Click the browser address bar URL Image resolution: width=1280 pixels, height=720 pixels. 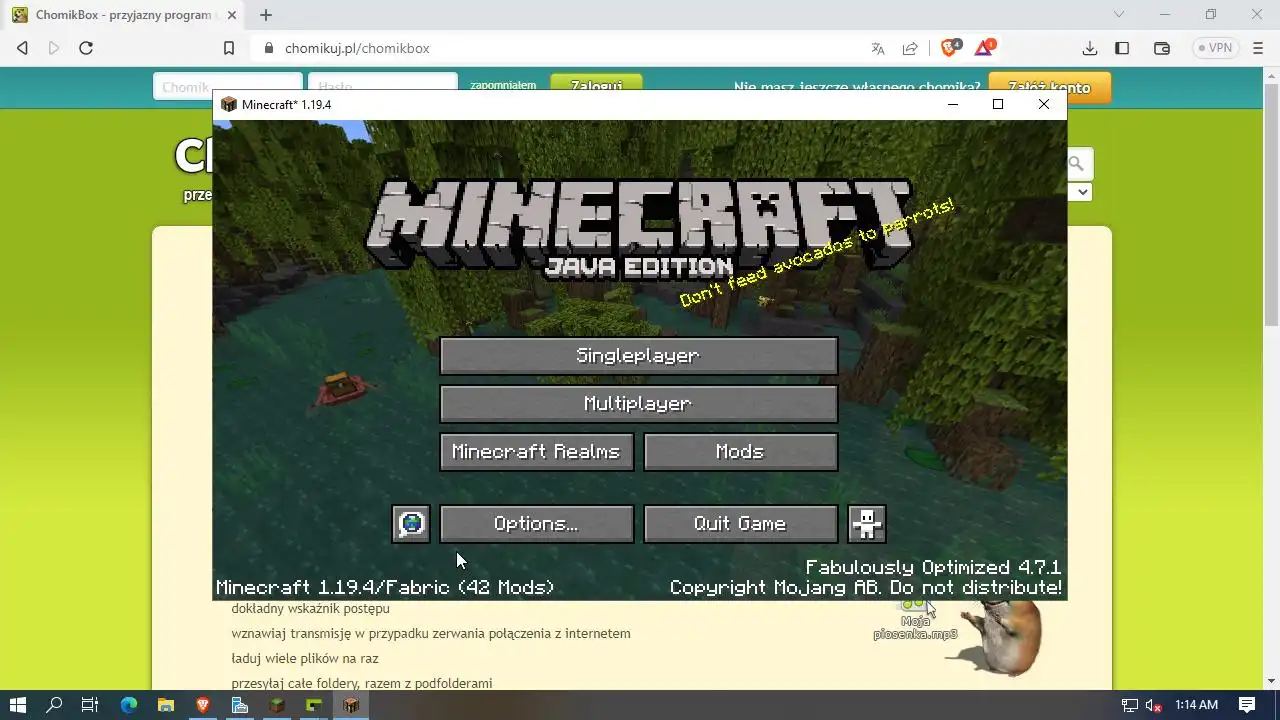[357, 48]
